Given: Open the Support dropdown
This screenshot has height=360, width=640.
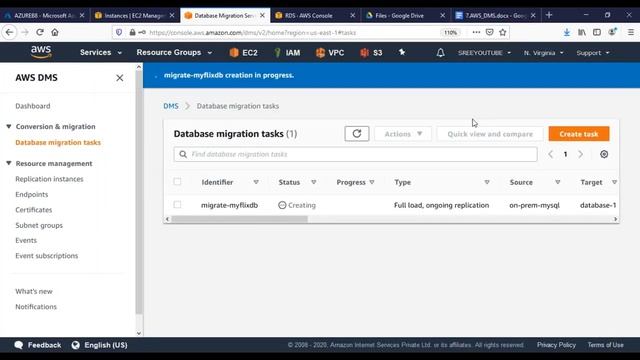Looking at the screenshot, I should tap(593, 53).
